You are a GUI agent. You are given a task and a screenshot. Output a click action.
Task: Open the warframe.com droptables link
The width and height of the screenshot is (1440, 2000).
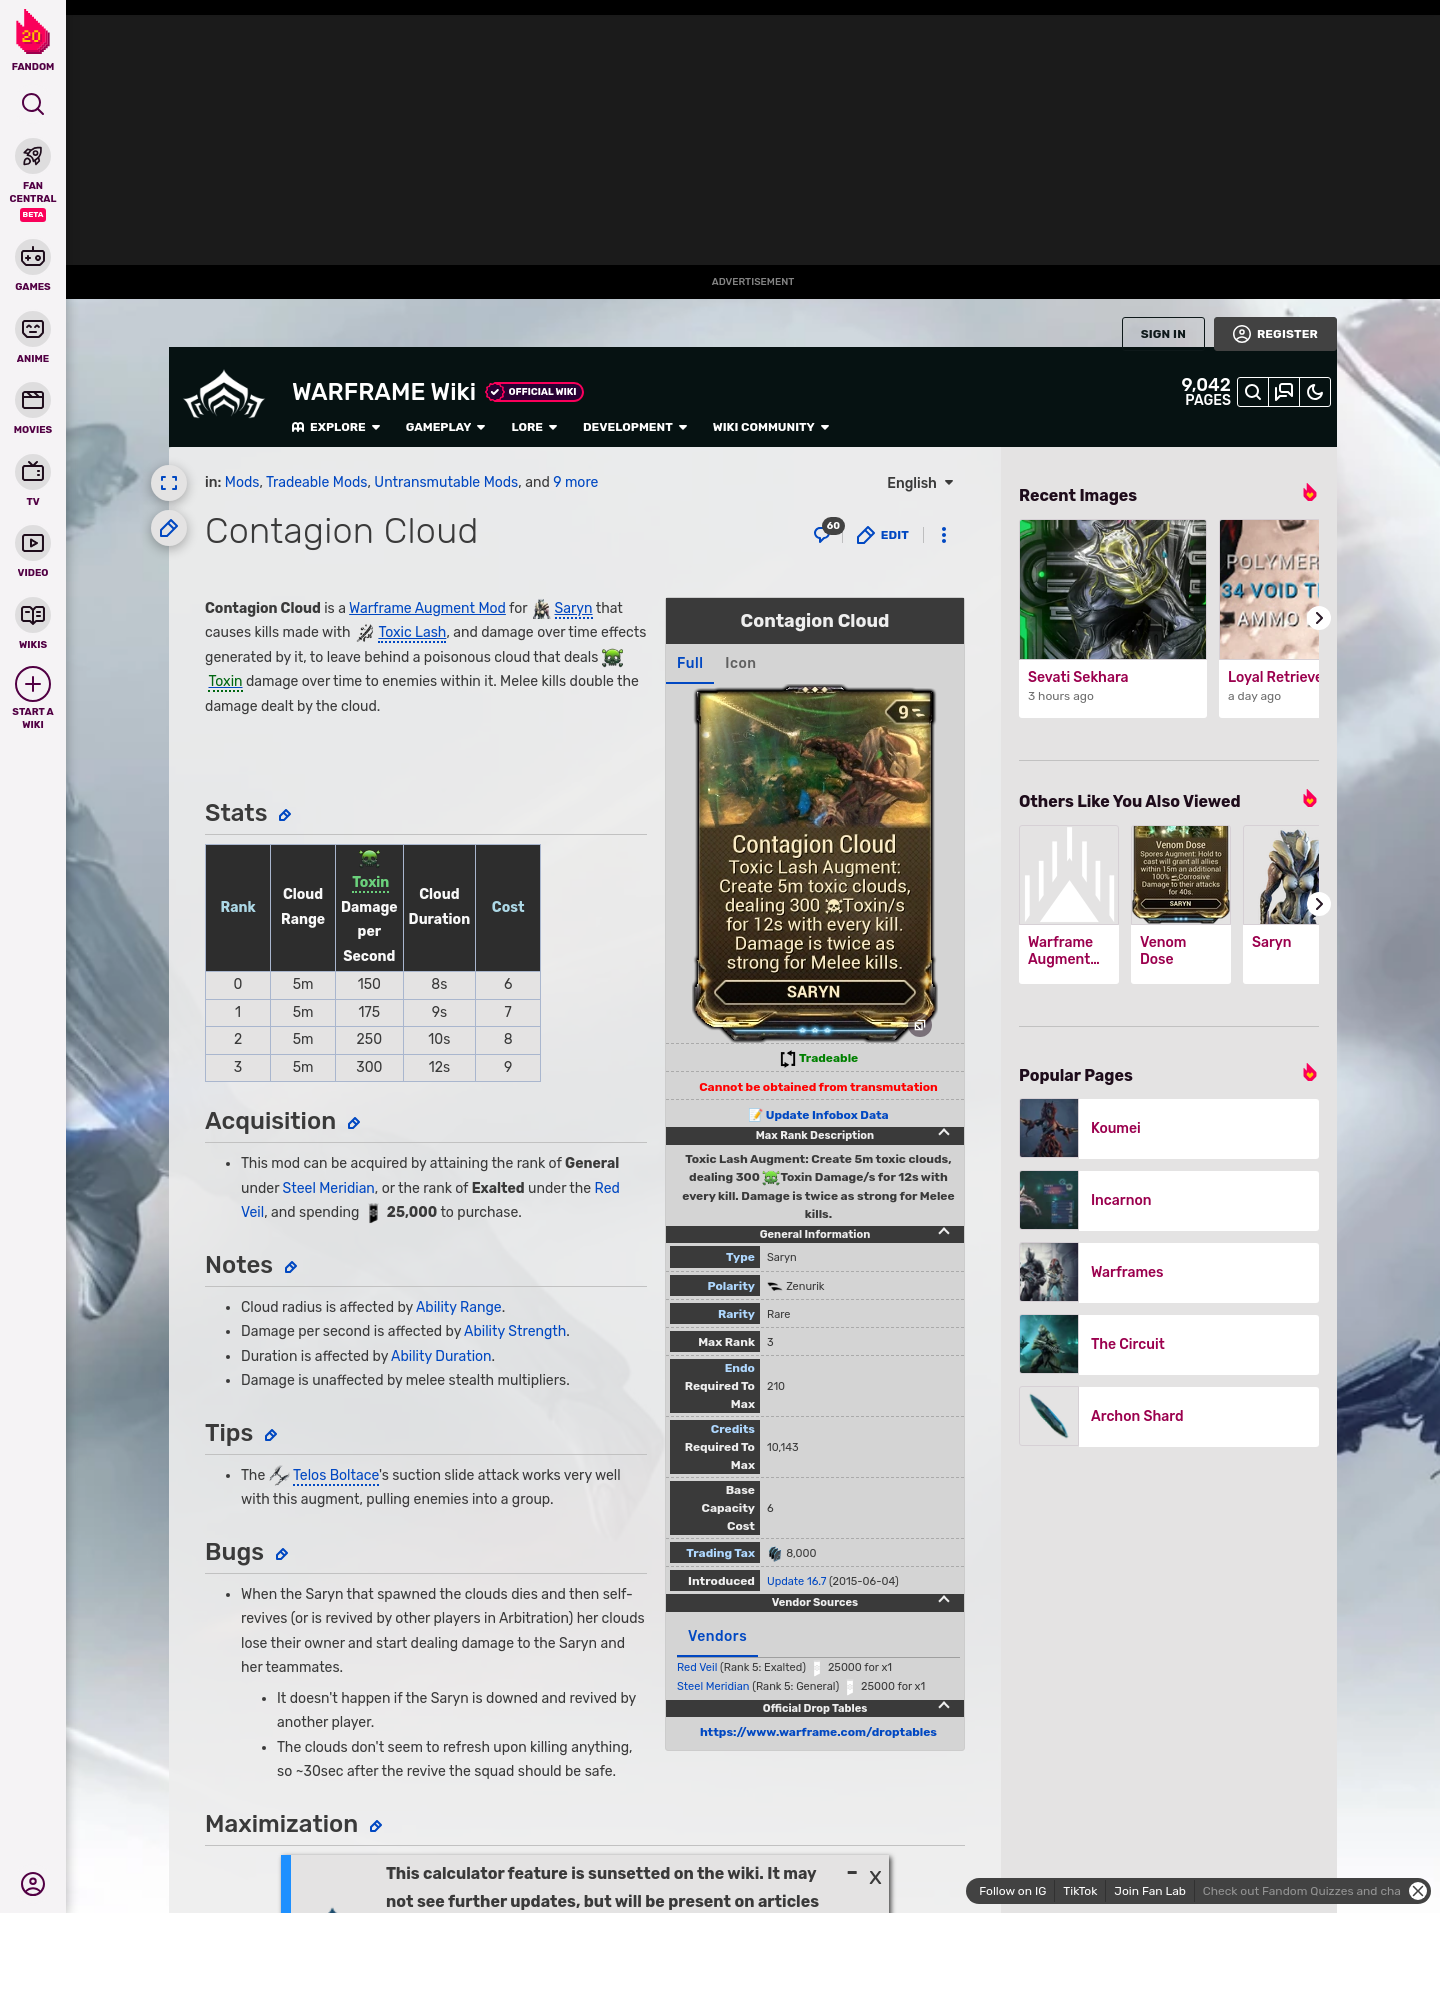(x=818, y=1732)
